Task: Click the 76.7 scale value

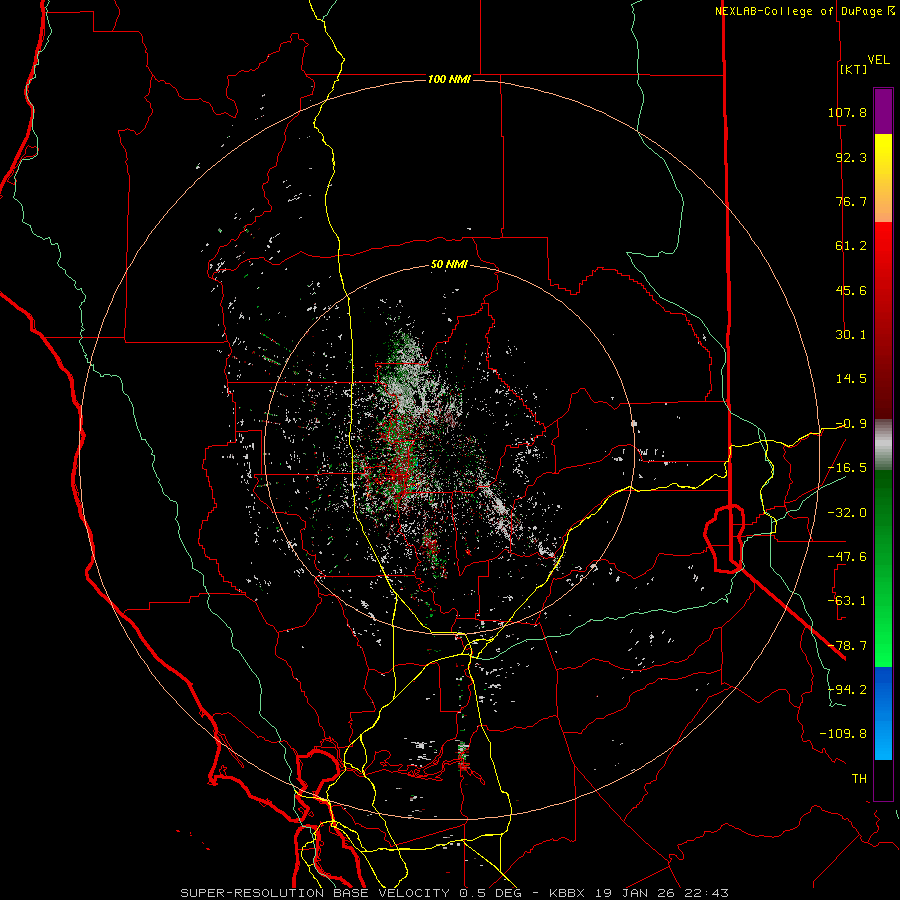Action: tap(851, 201)
